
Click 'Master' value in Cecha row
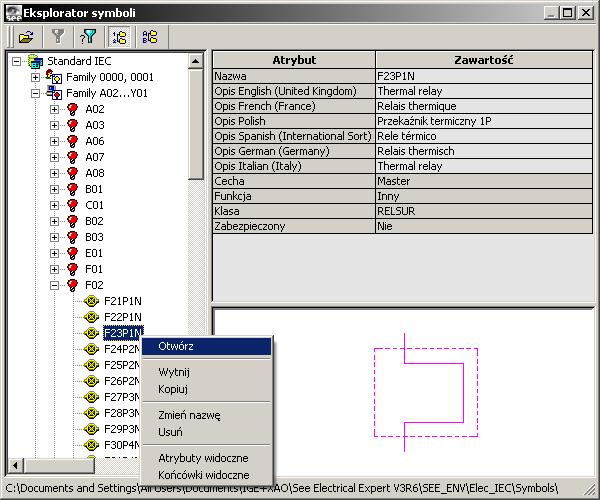pyautogui.click(x=484, y=181)
